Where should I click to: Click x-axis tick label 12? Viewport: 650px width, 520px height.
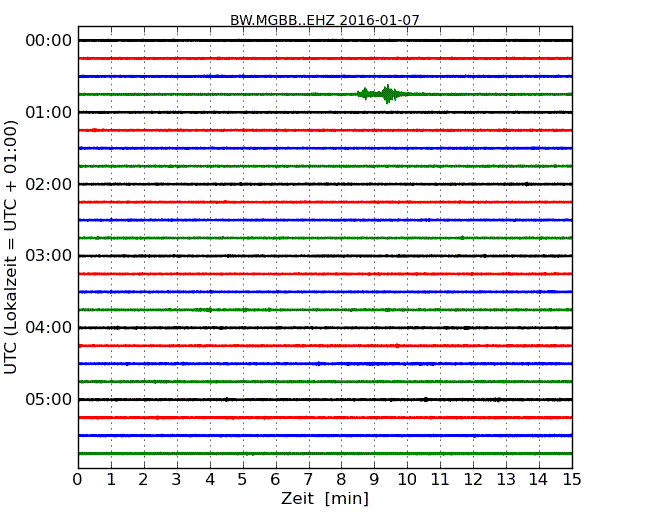pyautogui.click(x=473, y=480)
